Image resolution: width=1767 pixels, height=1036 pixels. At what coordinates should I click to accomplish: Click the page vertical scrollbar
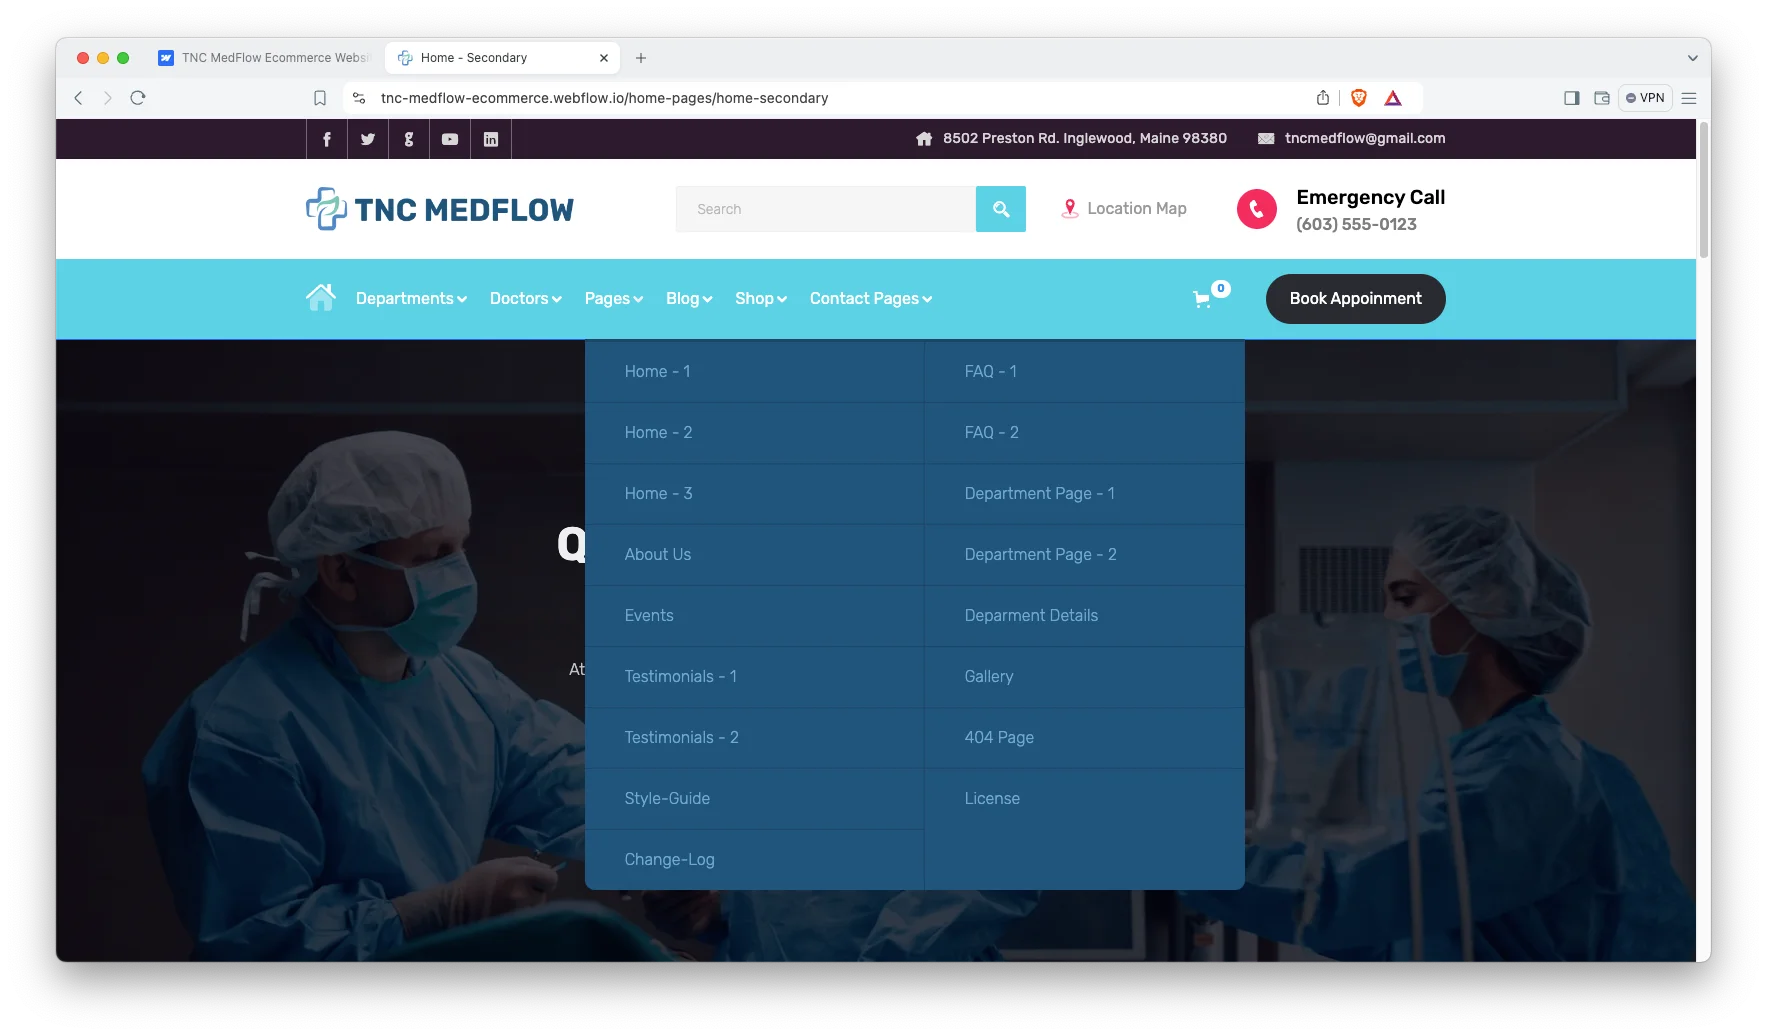[1703, 190]
